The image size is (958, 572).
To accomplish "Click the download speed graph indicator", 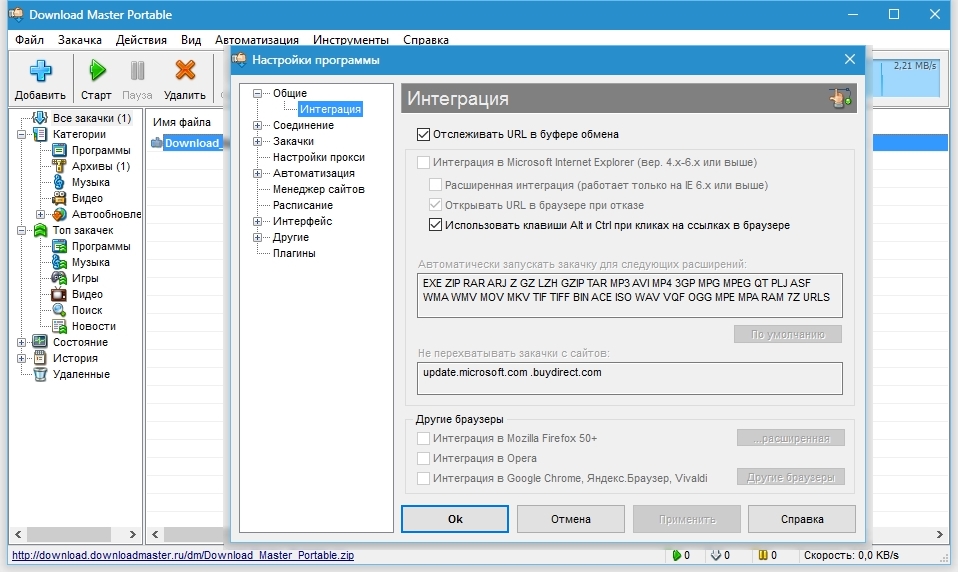I will coord(907,78).
